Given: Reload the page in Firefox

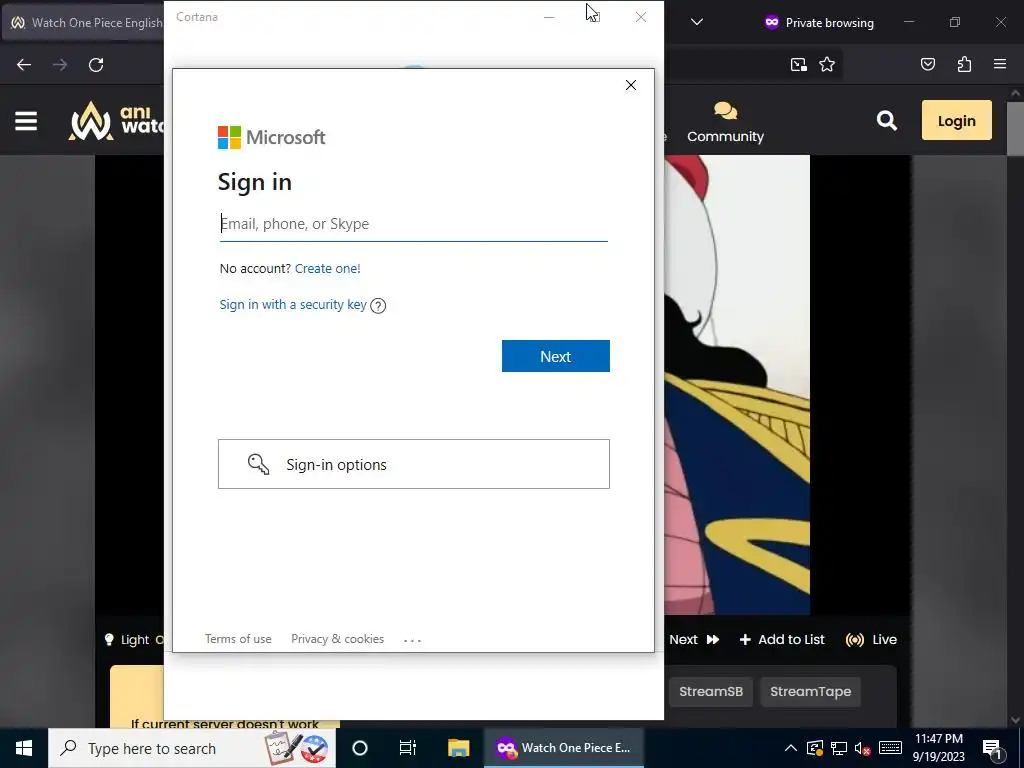Looking at the screenshot, I should (x=96, y=65).
